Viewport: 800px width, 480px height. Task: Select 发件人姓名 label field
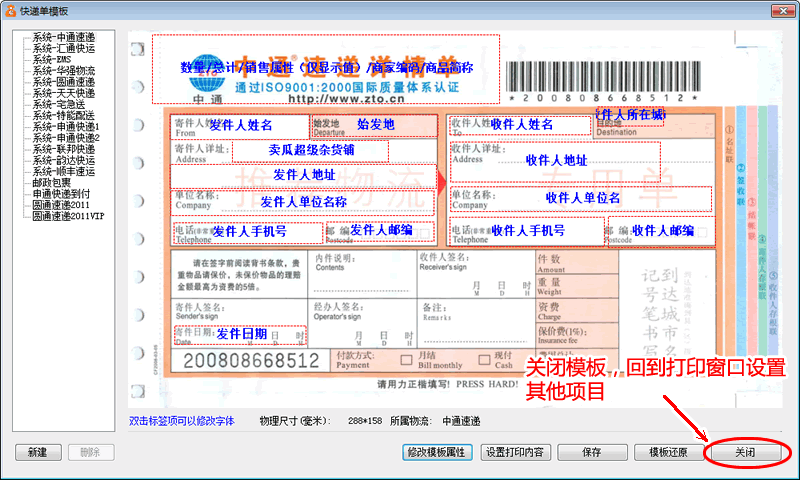(240, 125)
